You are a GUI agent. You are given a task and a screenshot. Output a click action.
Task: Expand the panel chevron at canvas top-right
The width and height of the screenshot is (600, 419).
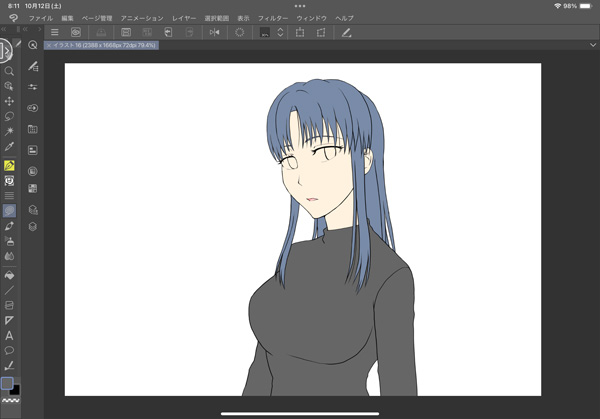click(x=592, y=45)
